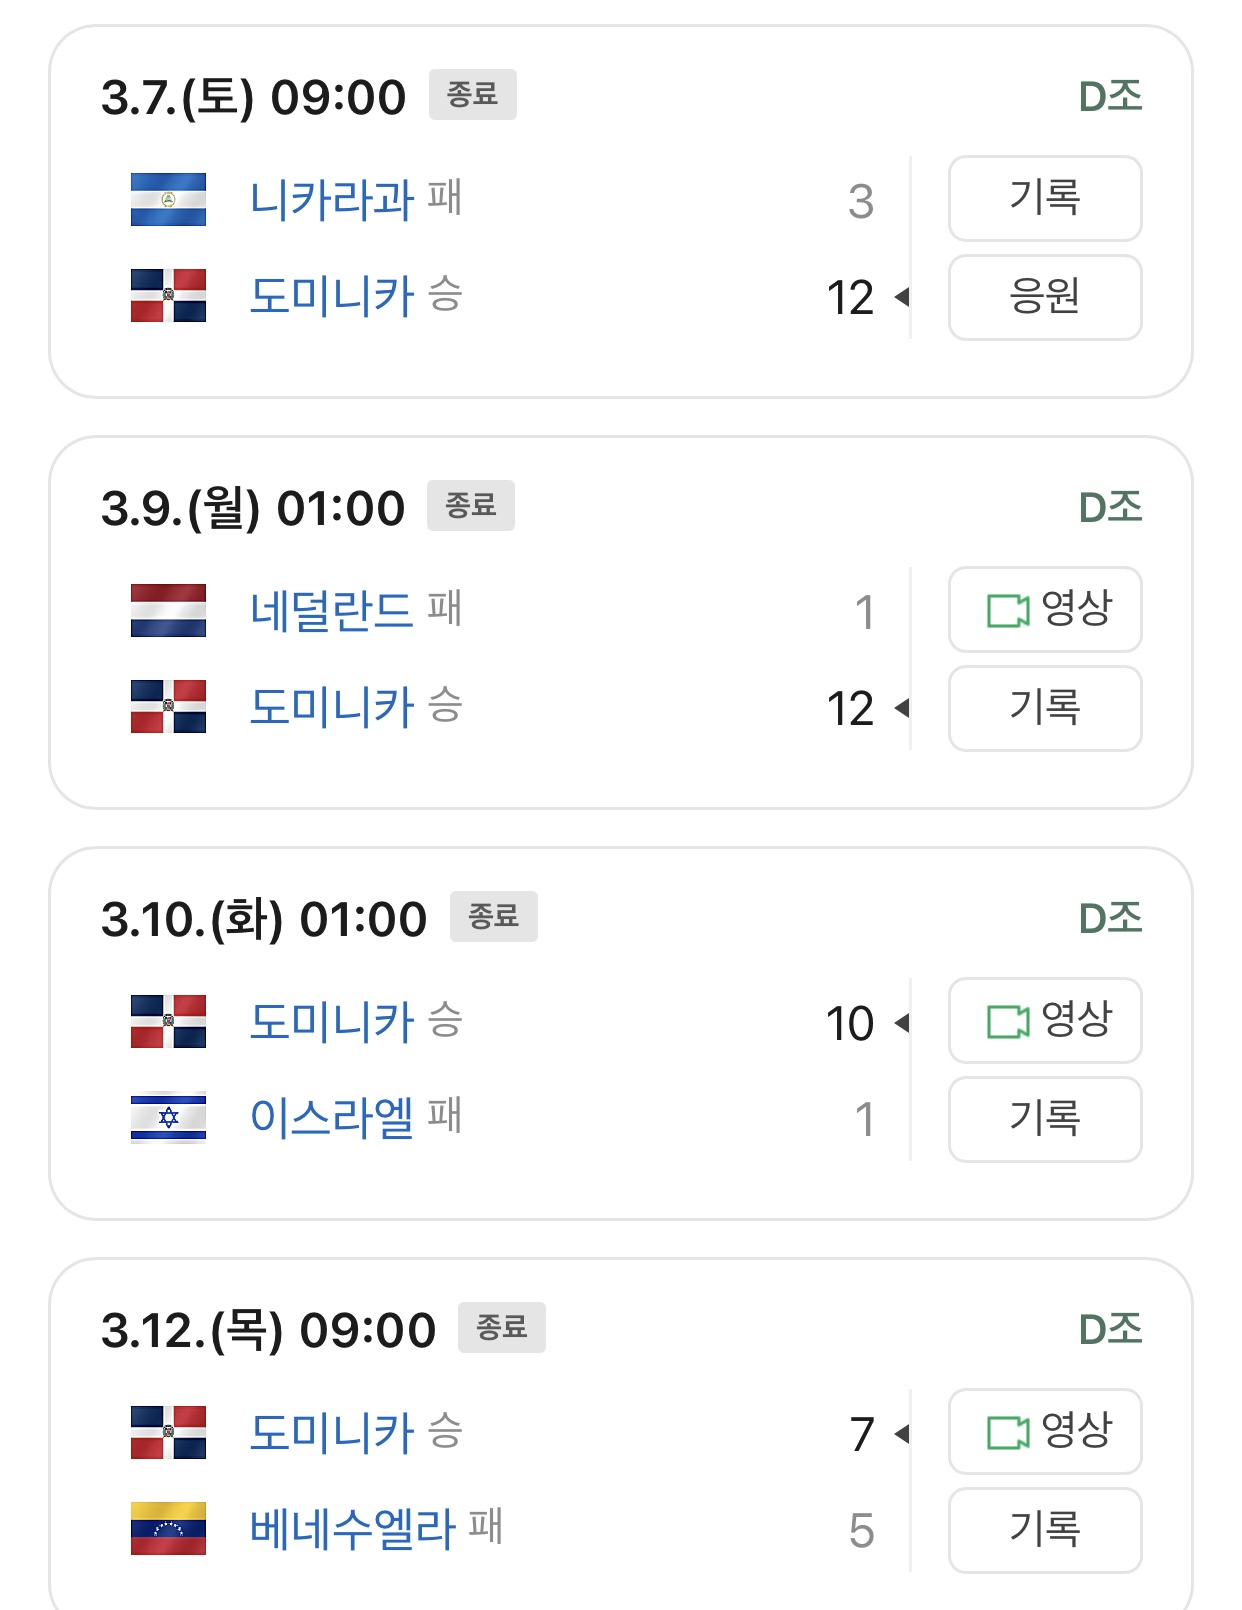Click Dominican flag in 3.7 match
Screen dimensions: 1242x1610
pyautogui.click(x=168, y=296)
